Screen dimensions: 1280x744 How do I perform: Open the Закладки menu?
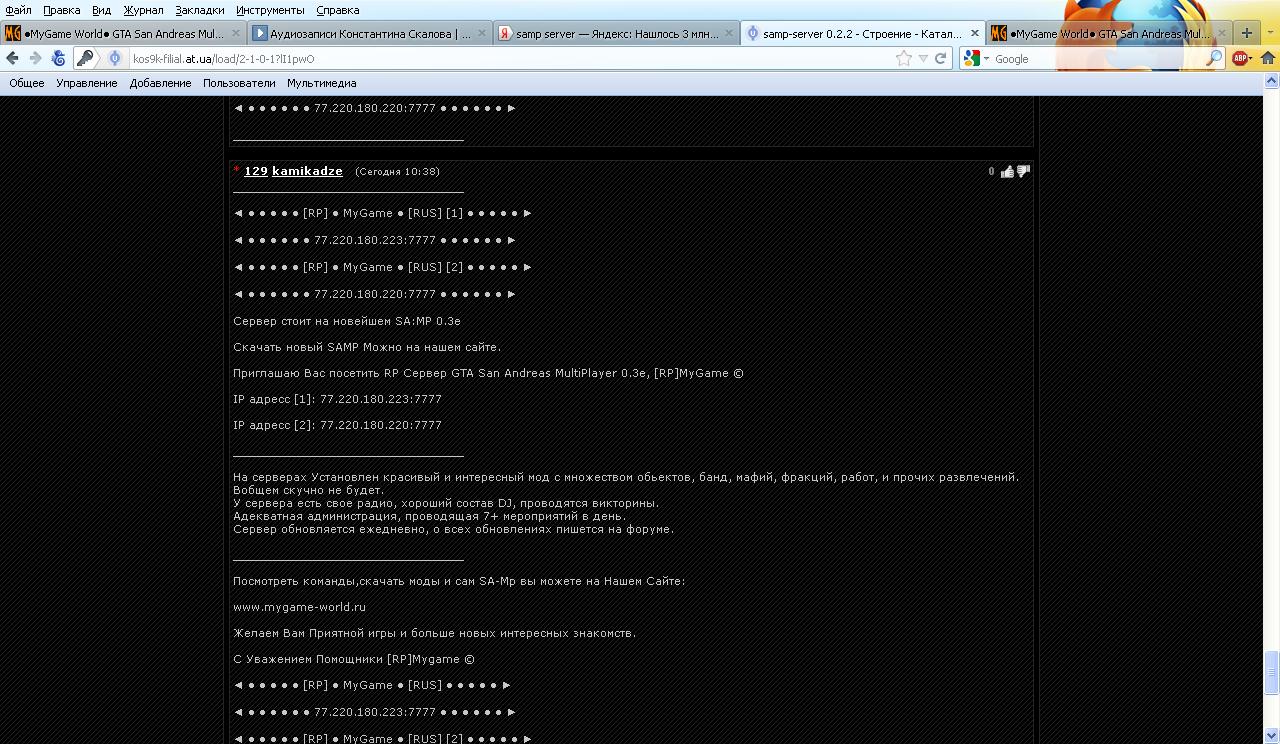pyautogui.click(x=199, y=10)
